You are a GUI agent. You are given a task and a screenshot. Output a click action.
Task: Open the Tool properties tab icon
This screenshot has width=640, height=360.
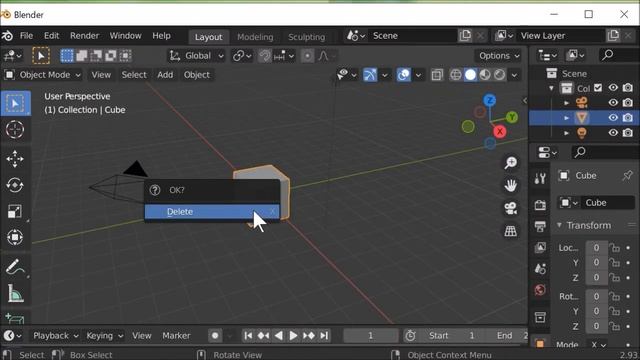[x=540, y=178]
